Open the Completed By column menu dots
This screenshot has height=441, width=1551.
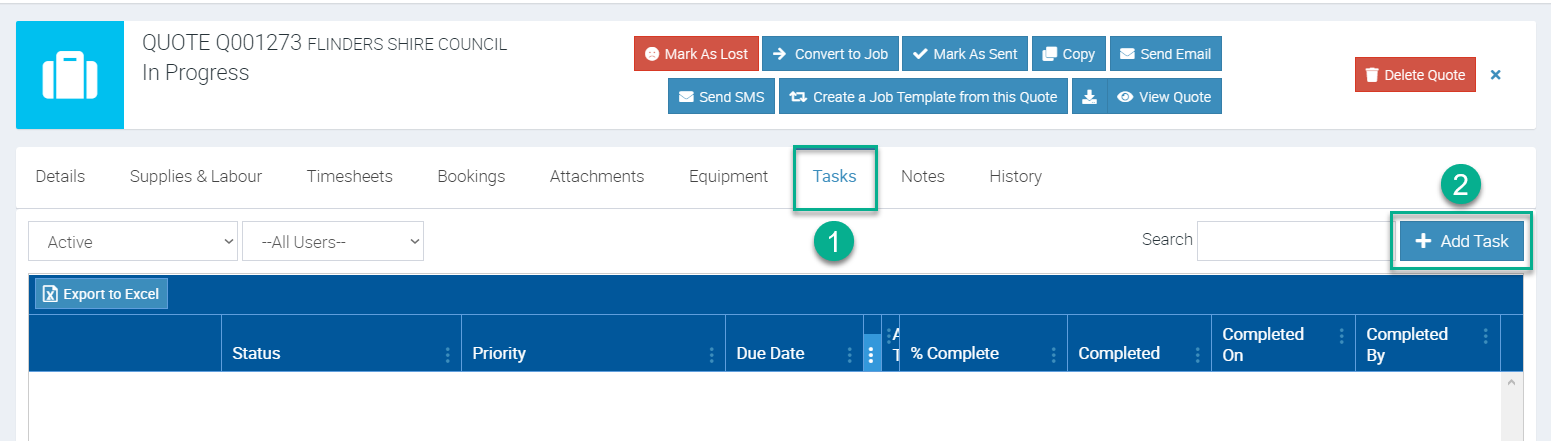coord(1485,336)
